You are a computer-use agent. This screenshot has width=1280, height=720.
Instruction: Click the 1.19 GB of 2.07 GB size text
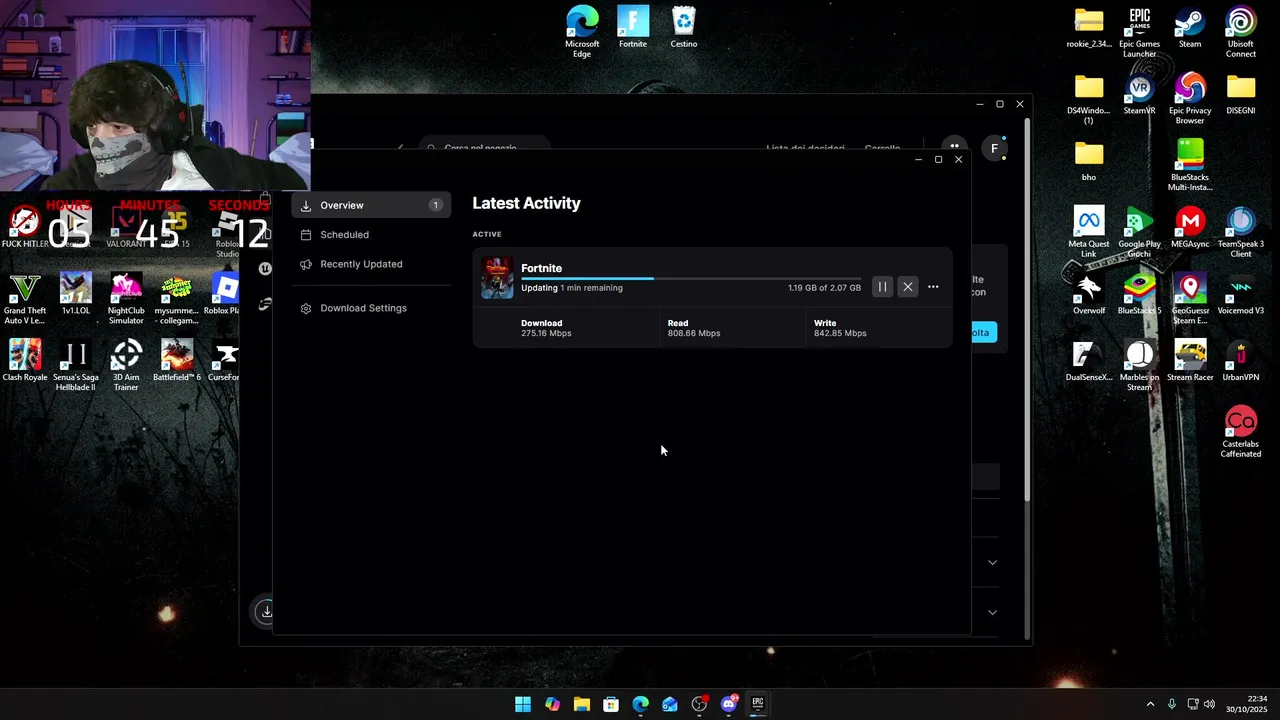pyautogui.click(x=824, y=288)
